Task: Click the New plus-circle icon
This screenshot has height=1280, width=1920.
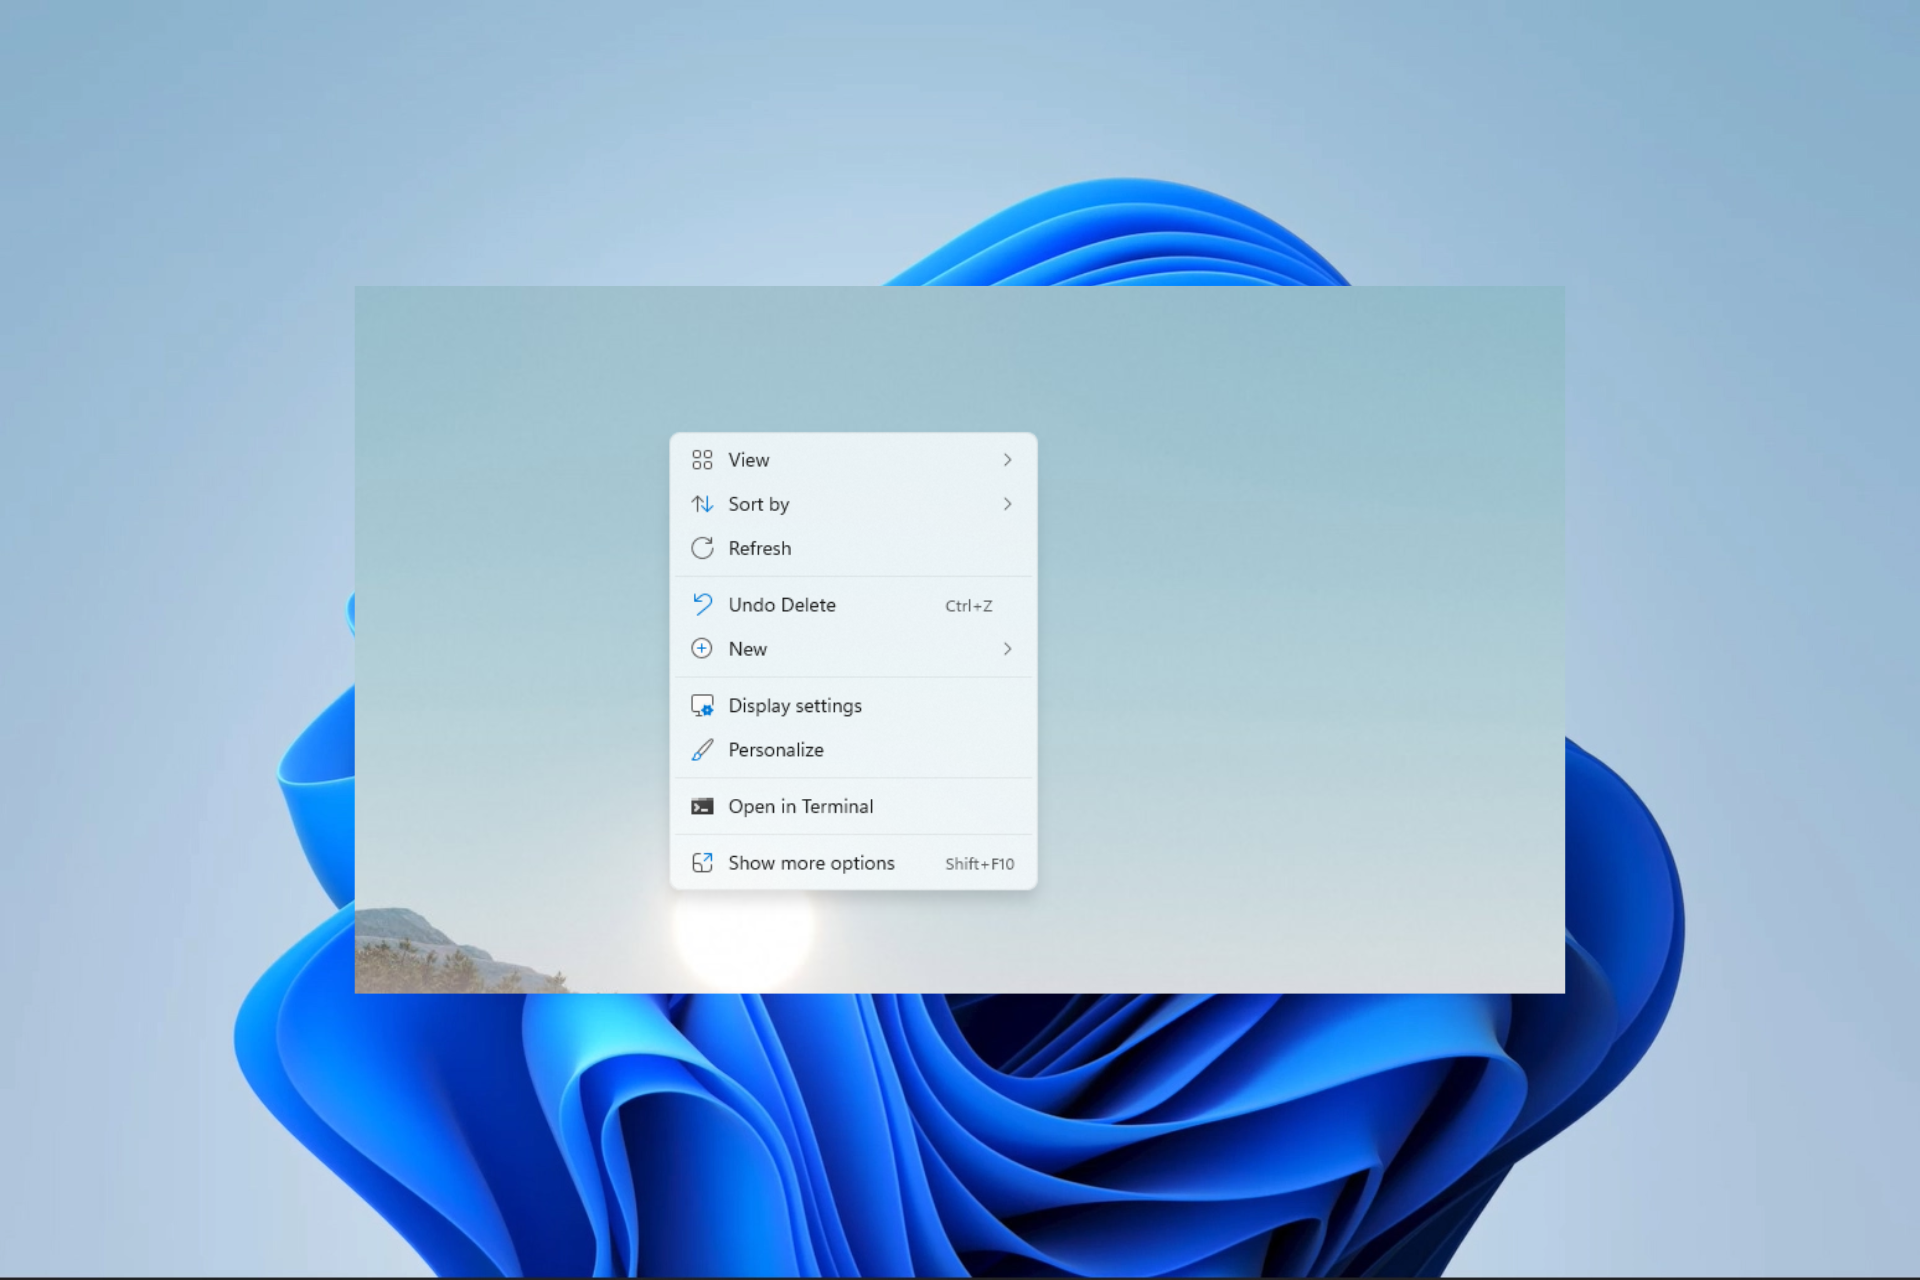Action: click(702, 648)
